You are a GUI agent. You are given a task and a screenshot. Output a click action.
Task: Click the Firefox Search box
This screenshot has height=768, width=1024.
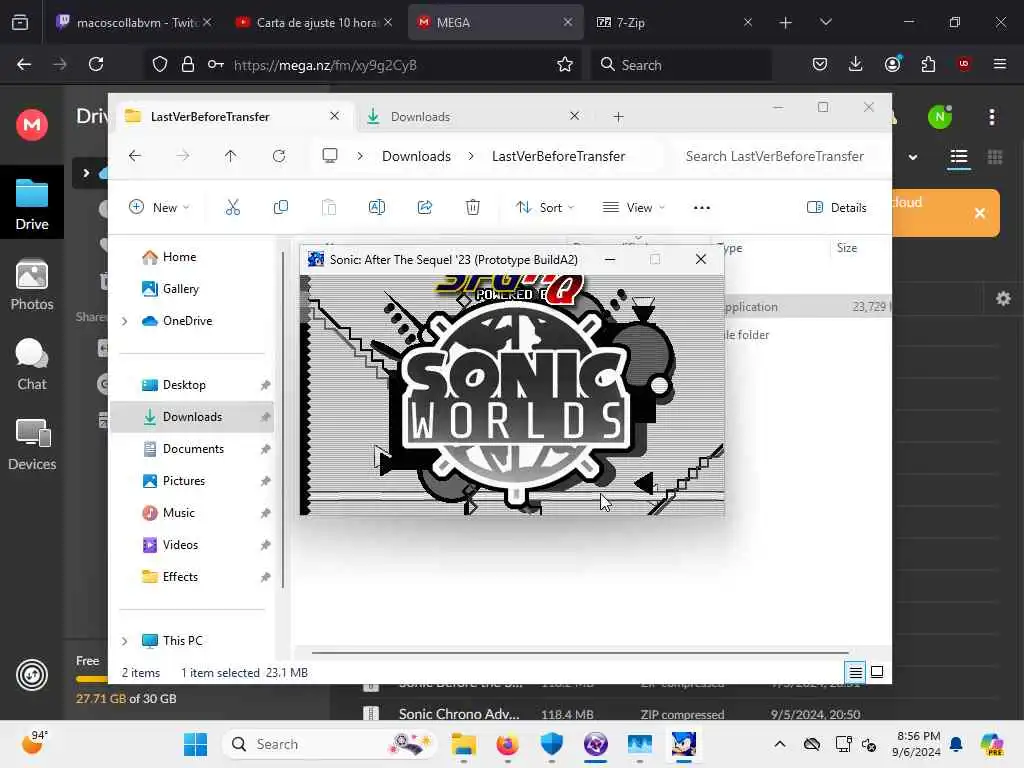(681, 65)
